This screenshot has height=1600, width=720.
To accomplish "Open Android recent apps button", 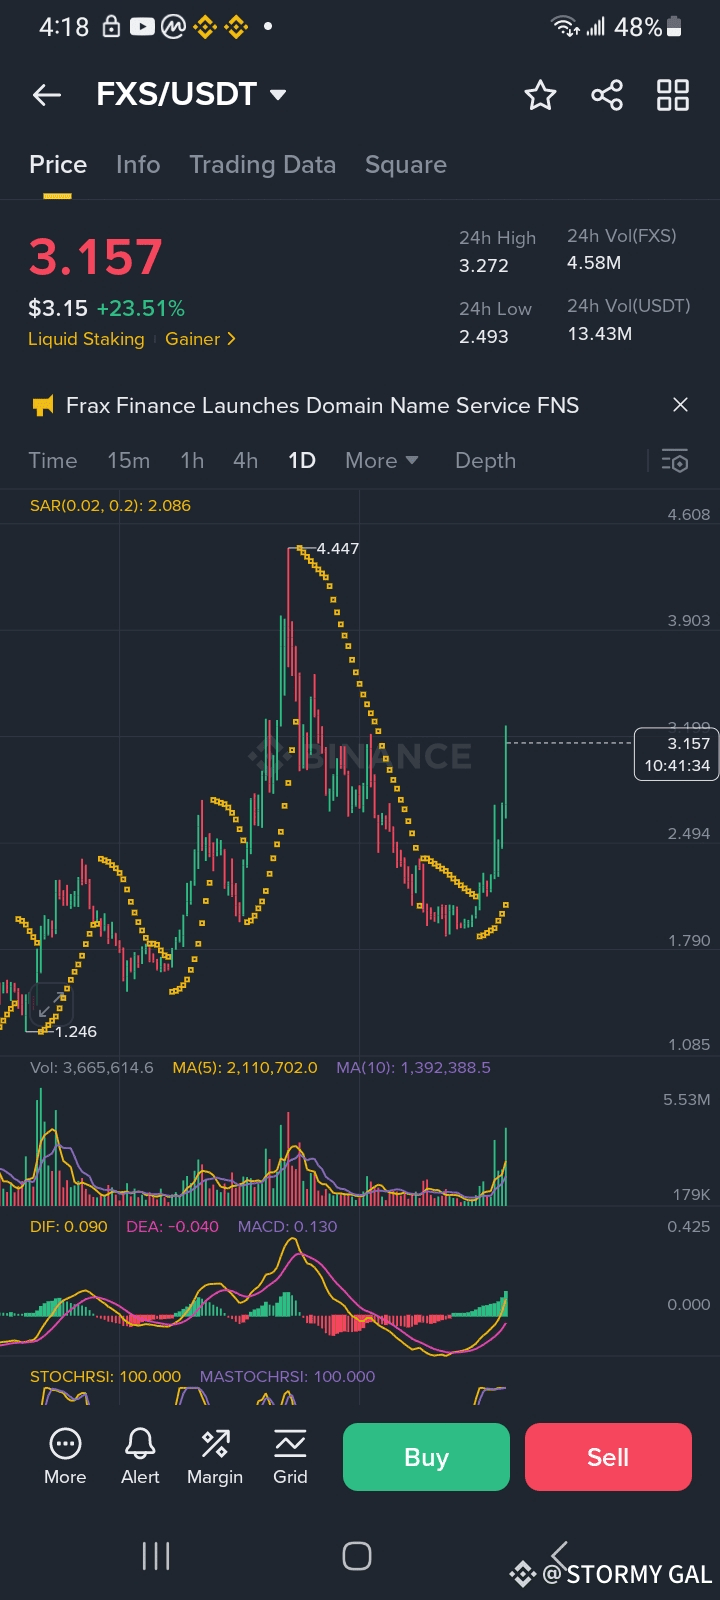I will click(156, 1556).
